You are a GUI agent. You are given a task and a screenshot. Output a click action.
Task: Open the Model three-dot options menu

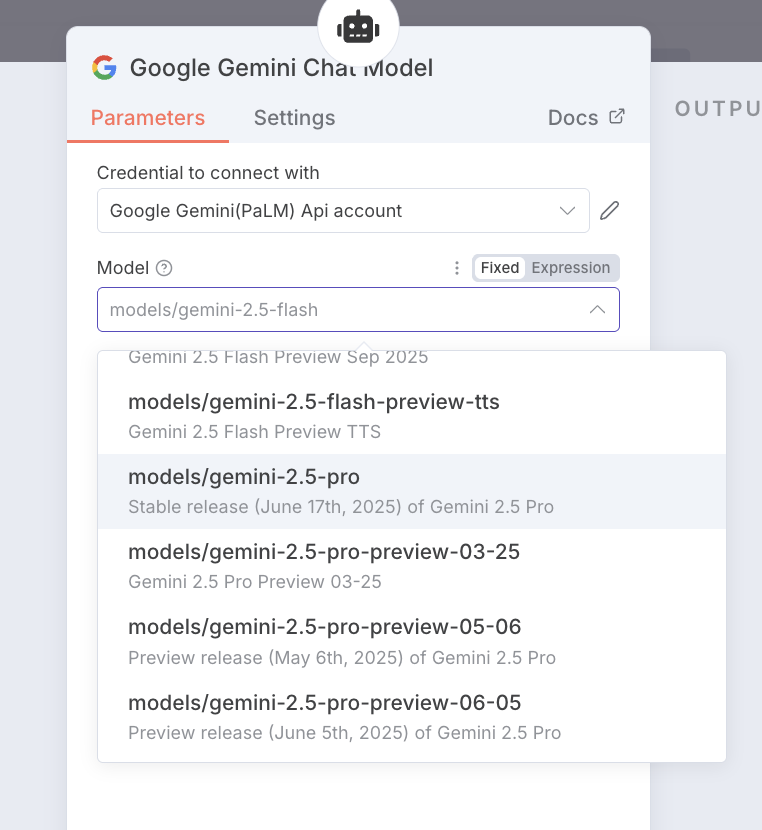[x=457, y=268]
